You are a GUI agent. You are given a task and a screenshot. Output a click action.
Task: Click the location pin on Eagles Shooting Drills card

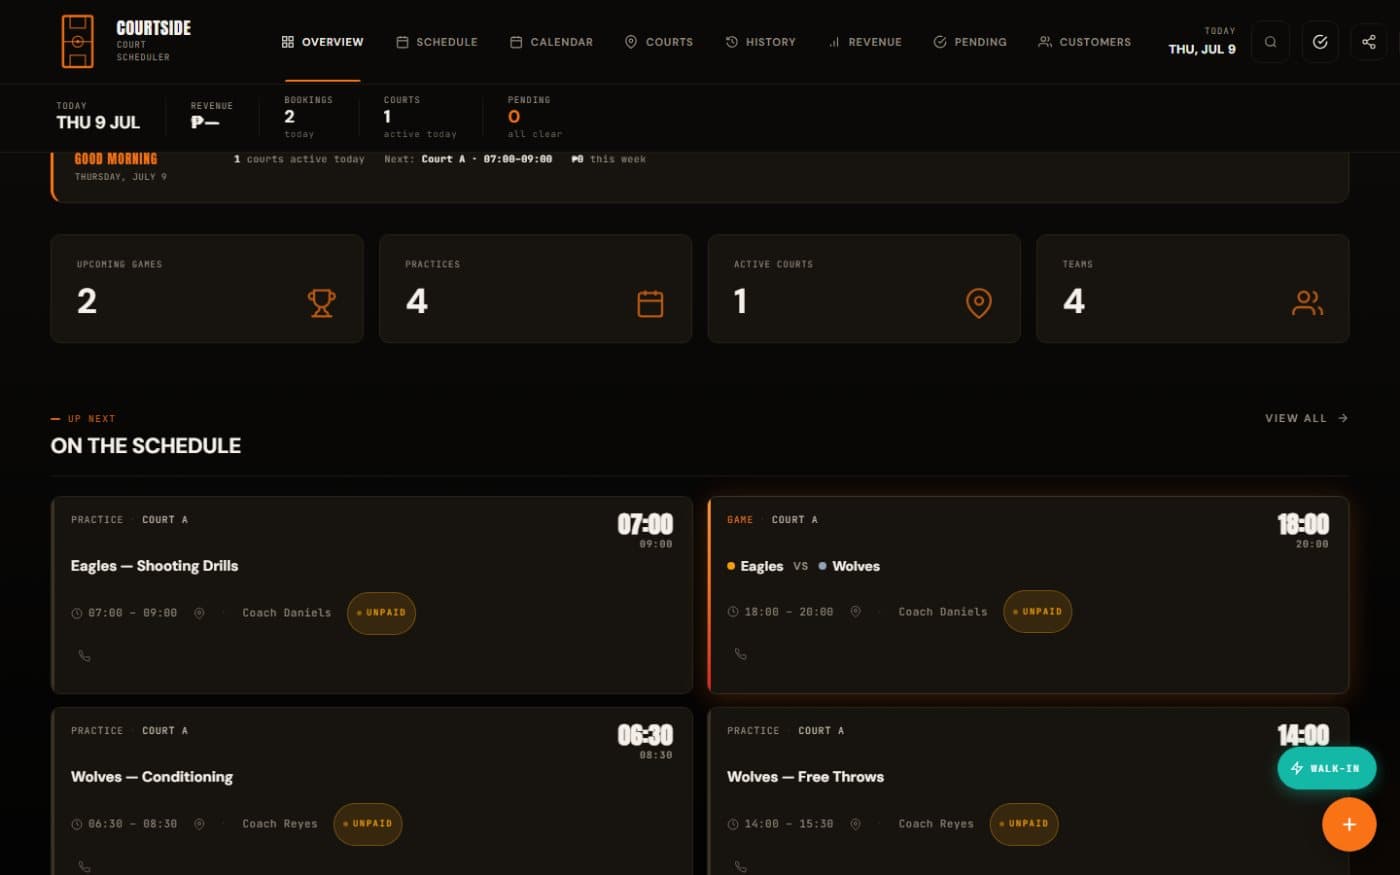pyautogui.click(x=199, y=613)
